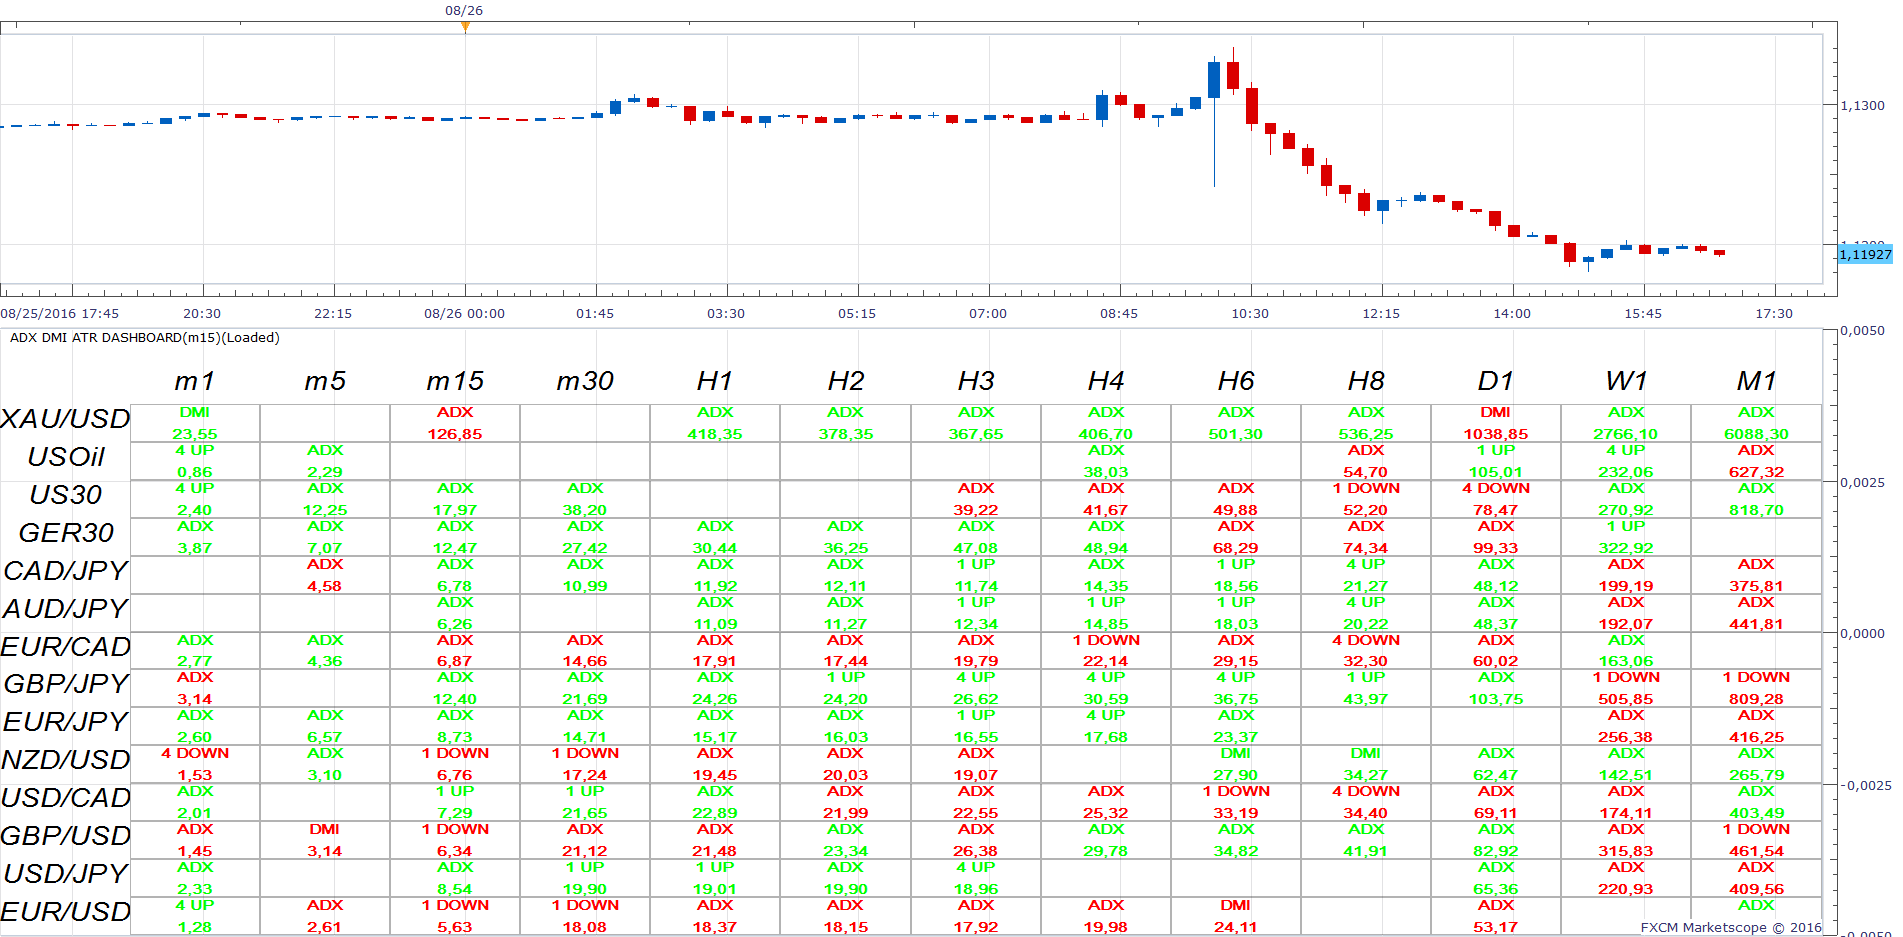
Task: Click the 08/26 00:00 time axis label
Action: 464,314
